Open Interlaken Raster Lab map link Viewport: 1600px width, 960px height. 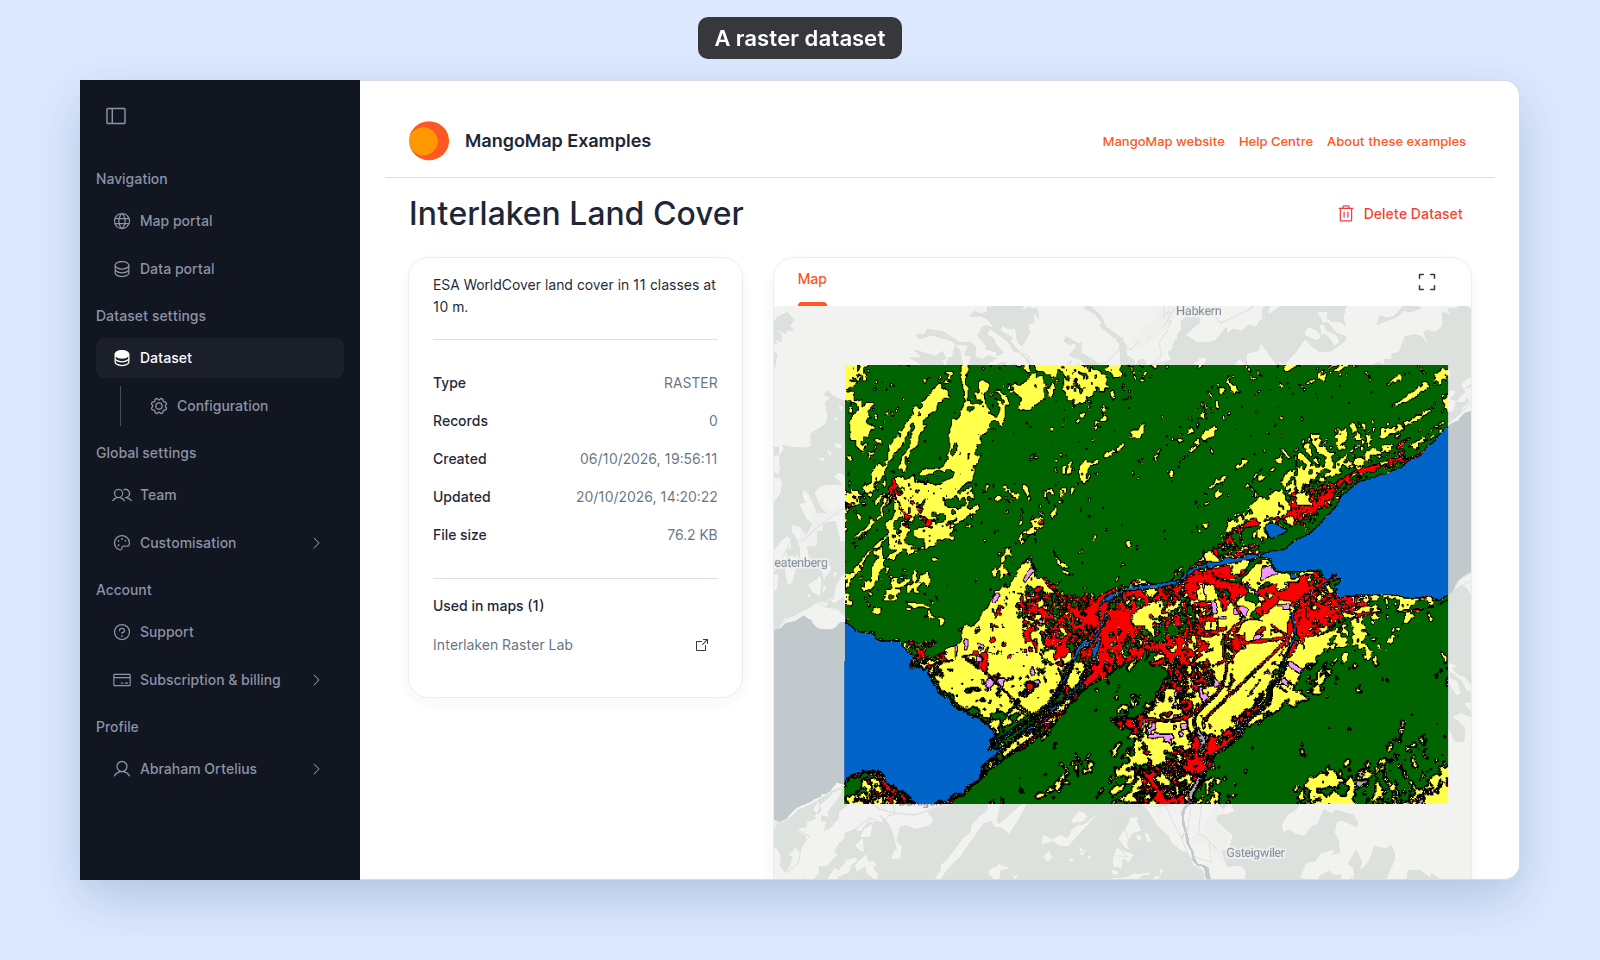click(x=503, y=645)
